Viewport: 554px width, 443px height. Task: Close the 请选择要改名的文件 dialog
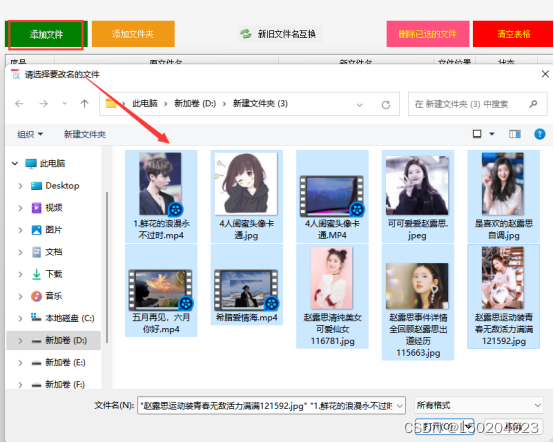coord(545,74)
